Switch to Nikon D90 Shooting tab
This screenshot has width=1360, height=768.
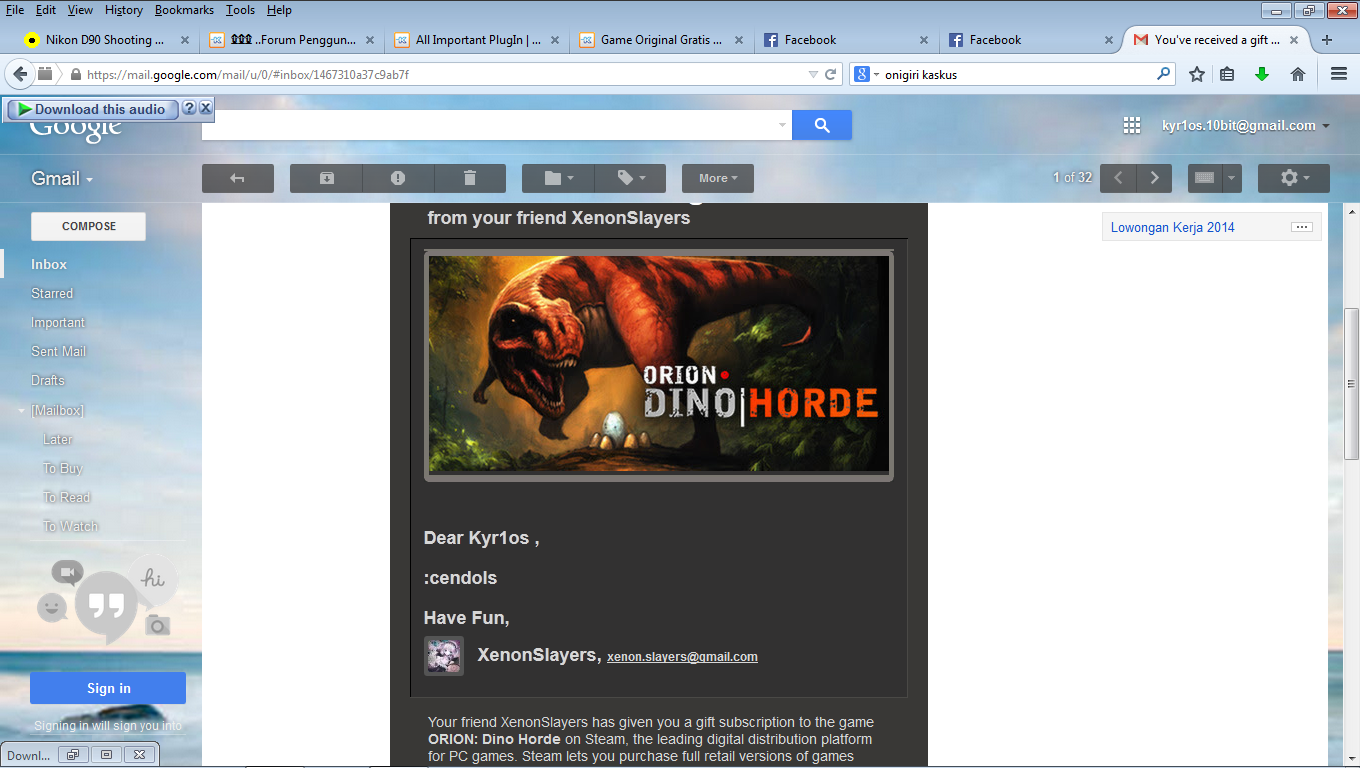tap(106, 40)
